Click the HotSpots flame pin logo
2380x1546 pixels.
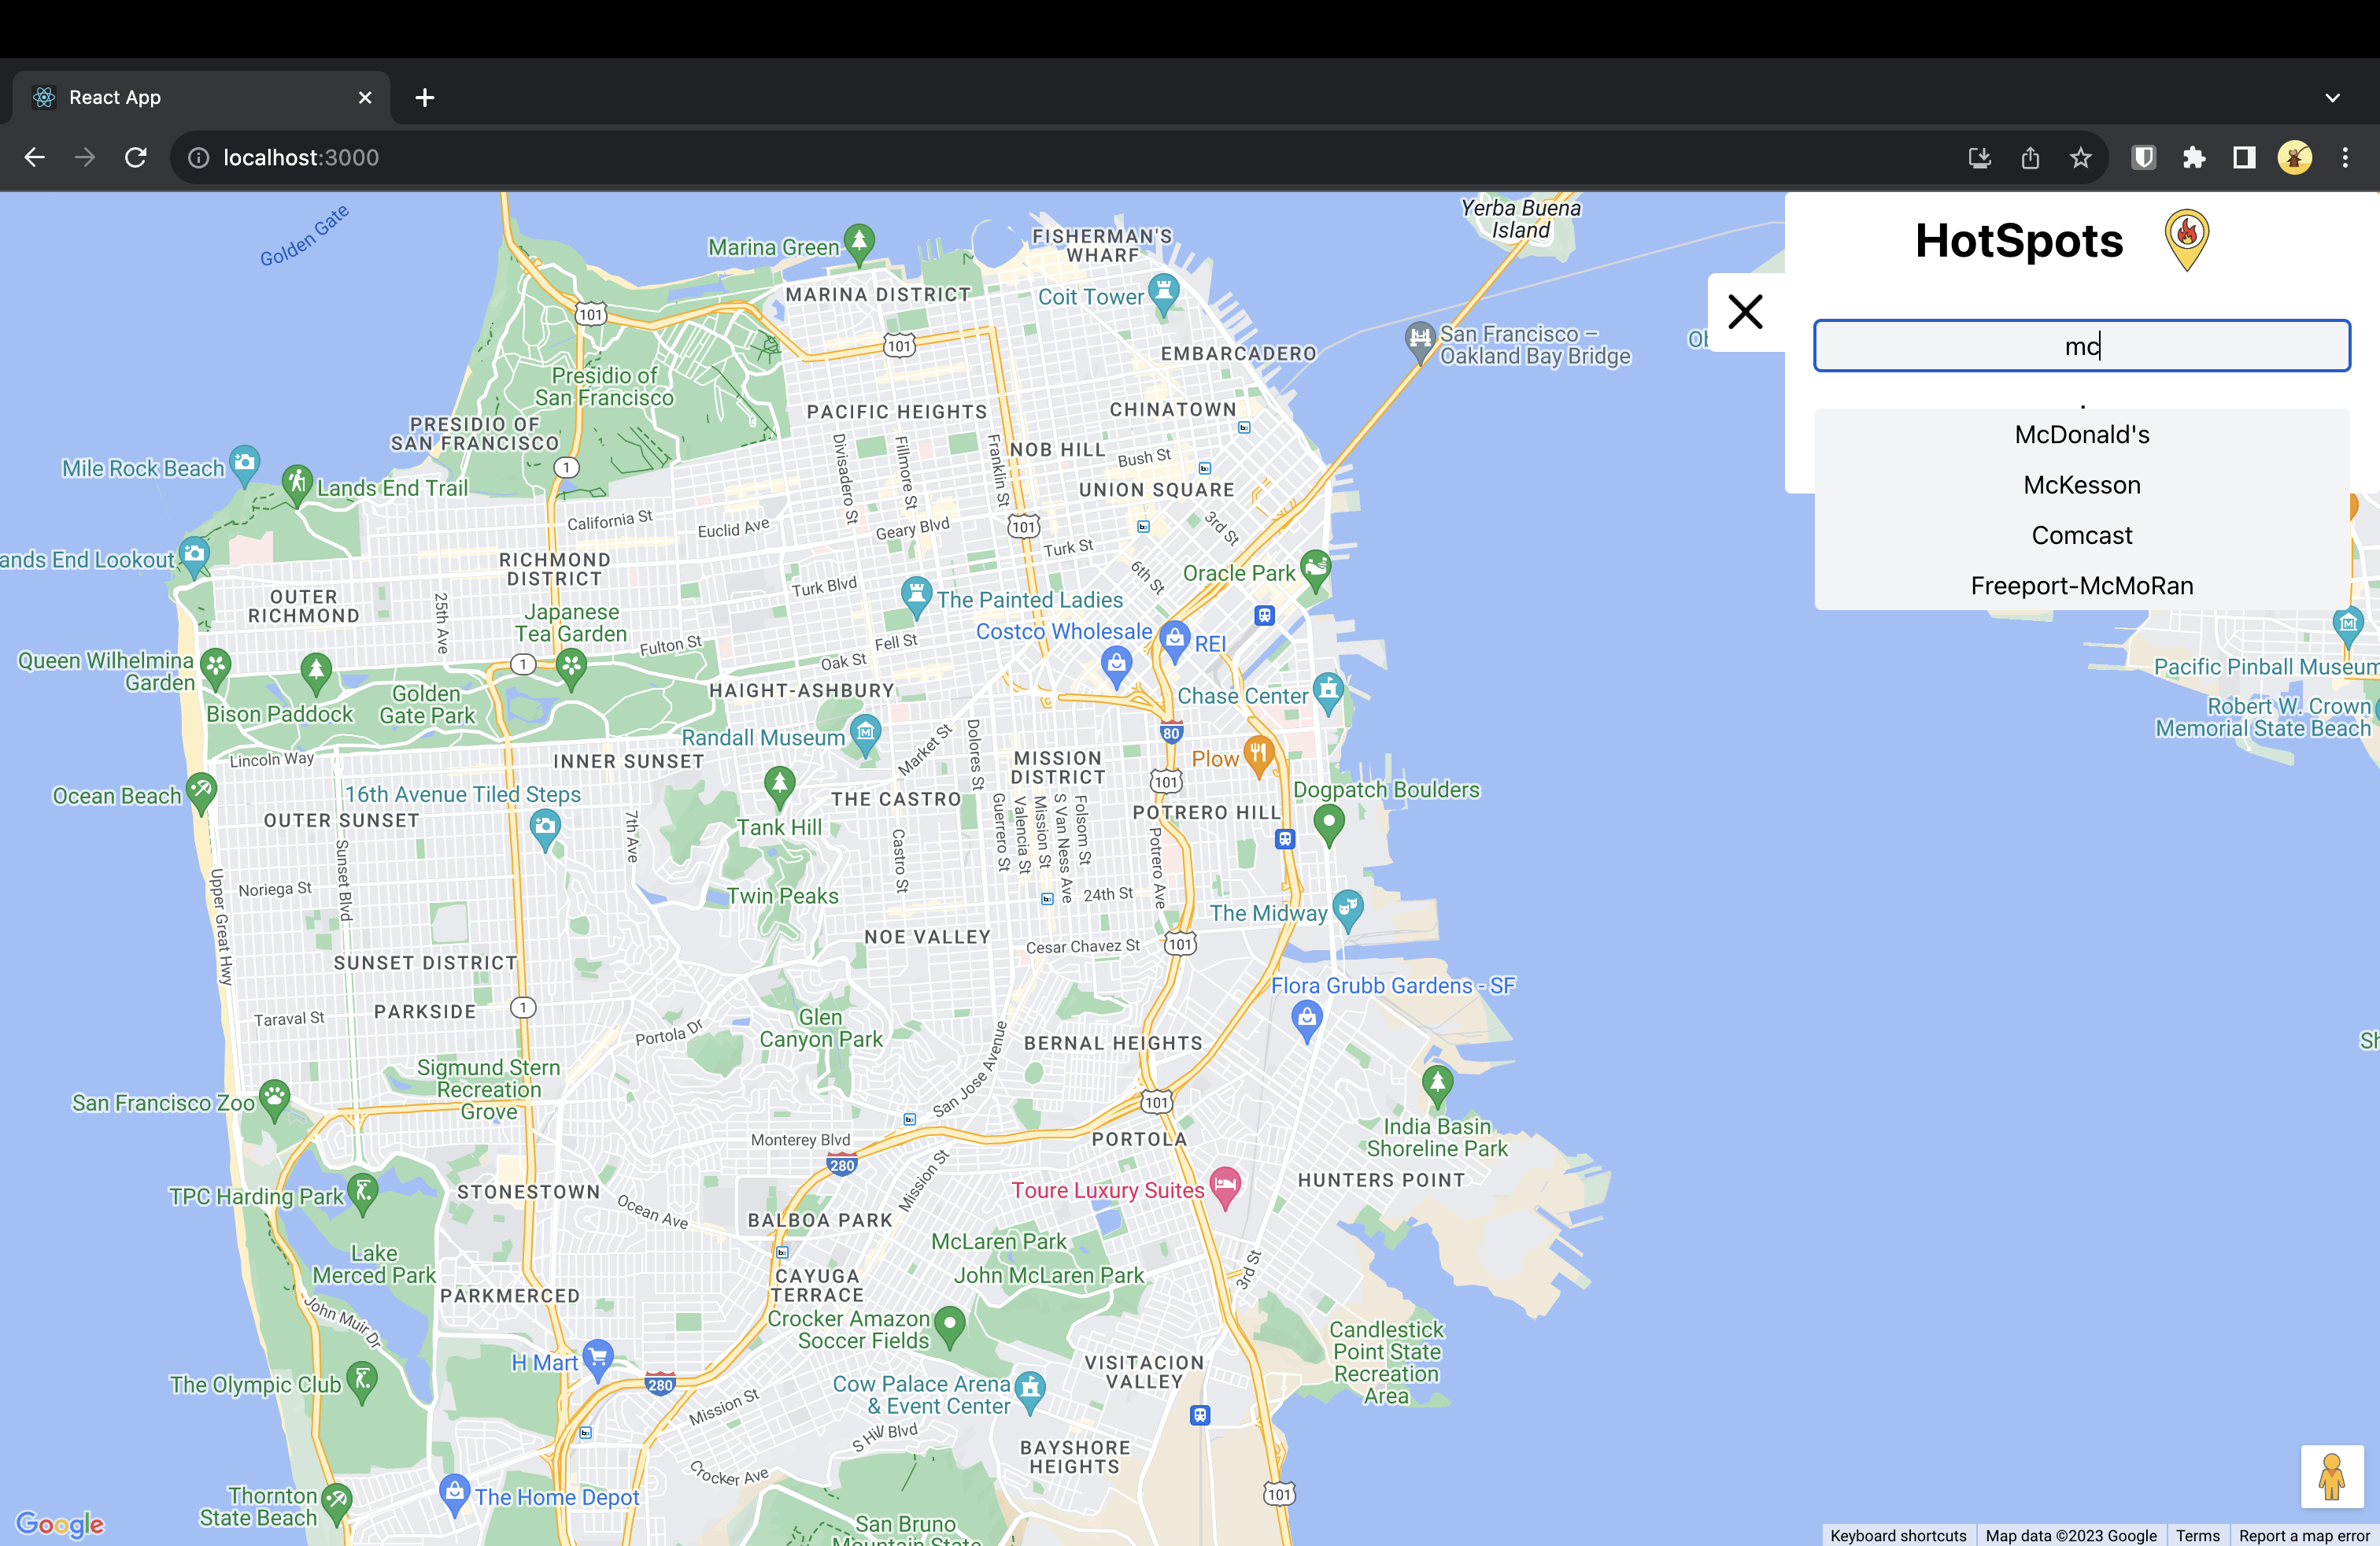click(2186, 239)
